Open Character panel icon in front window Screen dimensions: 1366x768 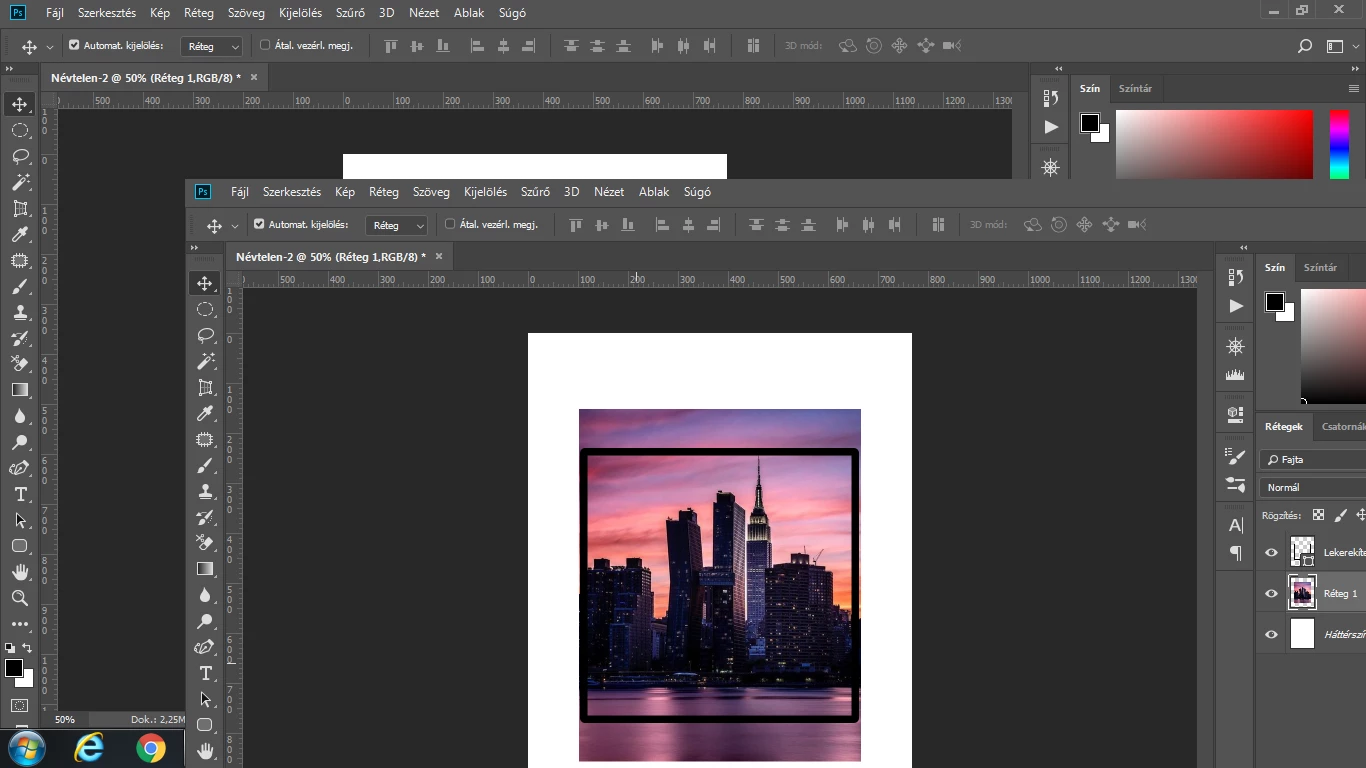1236,525
